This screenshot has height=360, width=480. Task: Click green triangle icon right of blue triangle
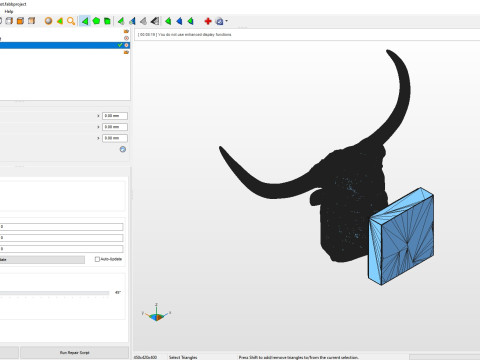pyautogui.click(x=190, y=21)
